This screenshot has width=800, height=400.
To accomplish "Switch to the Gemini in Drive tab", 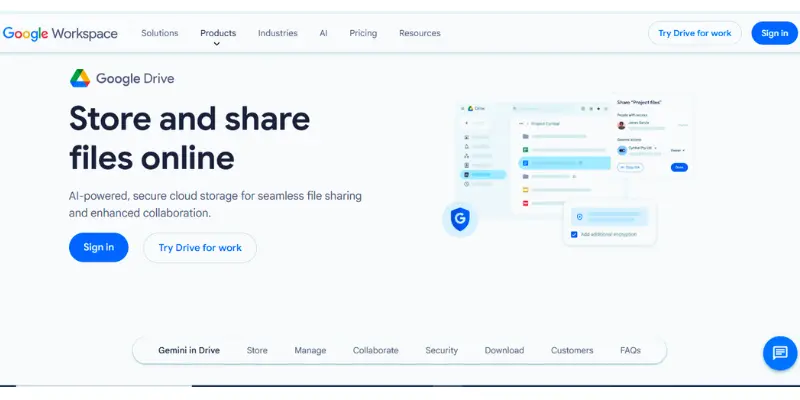I will (x=189, y=351).
